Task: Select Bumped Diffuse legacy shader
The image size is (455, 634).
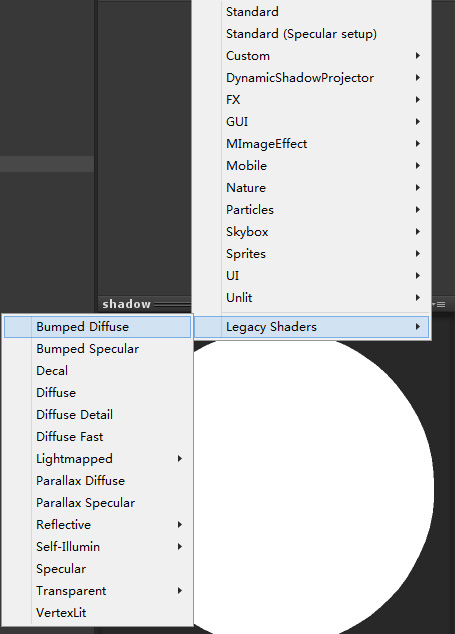Action: pyautogui.click(x=97, y=327)
